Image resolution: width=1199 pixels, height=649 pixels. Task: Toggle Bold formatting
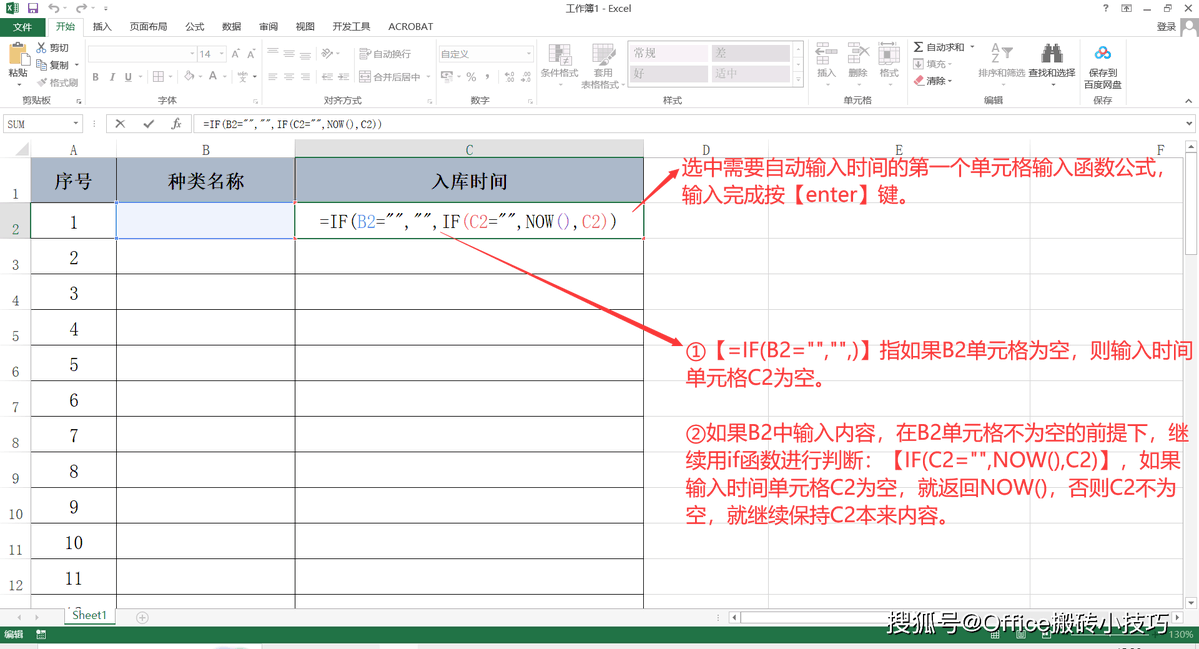tap(96, 76)
